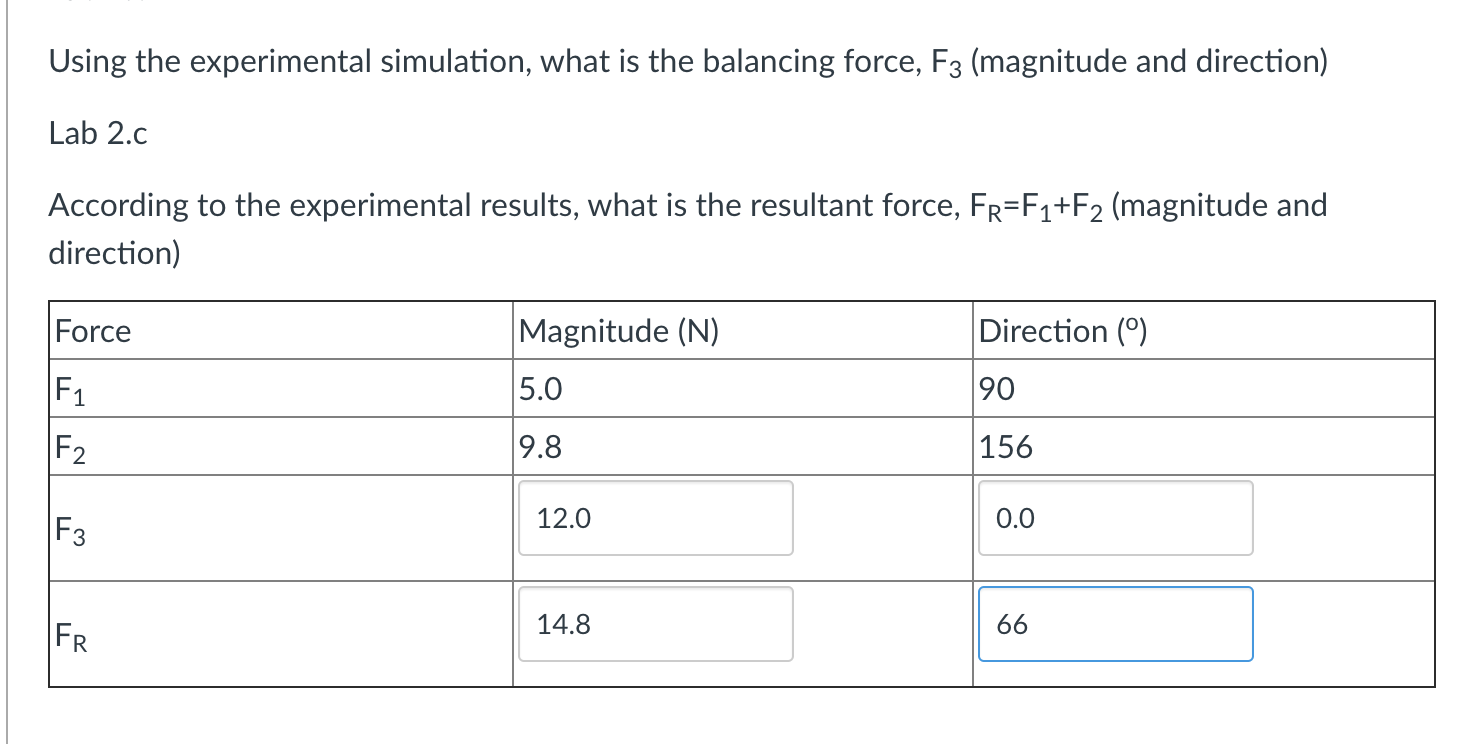Viewport: 1470px width, 744px height.
Task: Click the word direction below the question
Action: point(115,253)
